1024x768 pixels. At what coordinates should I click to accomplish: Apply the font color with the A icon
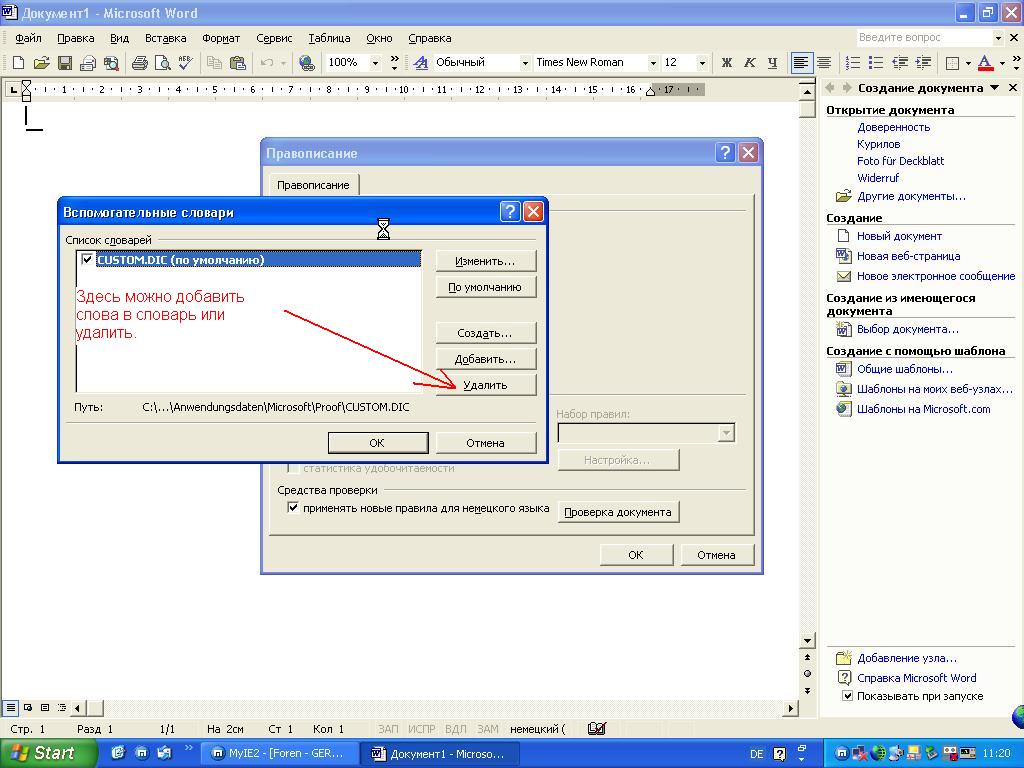[x=986, y=63]
